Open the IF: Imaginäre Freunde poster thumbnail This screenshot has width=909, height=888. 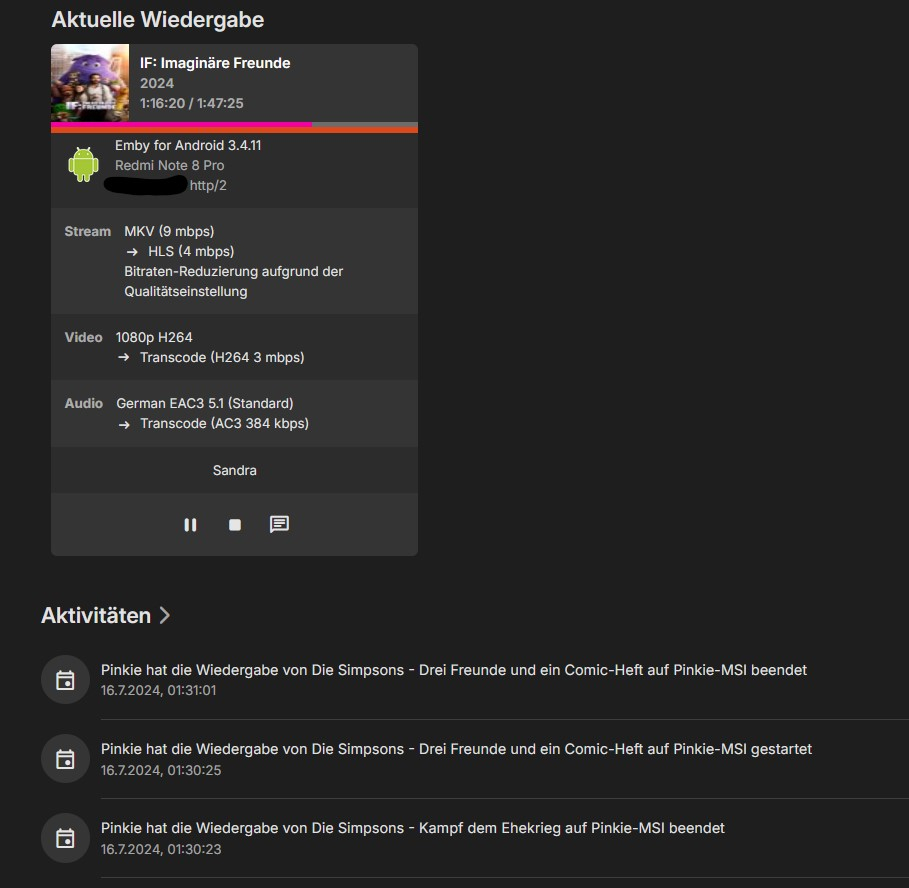pos(90,83)
